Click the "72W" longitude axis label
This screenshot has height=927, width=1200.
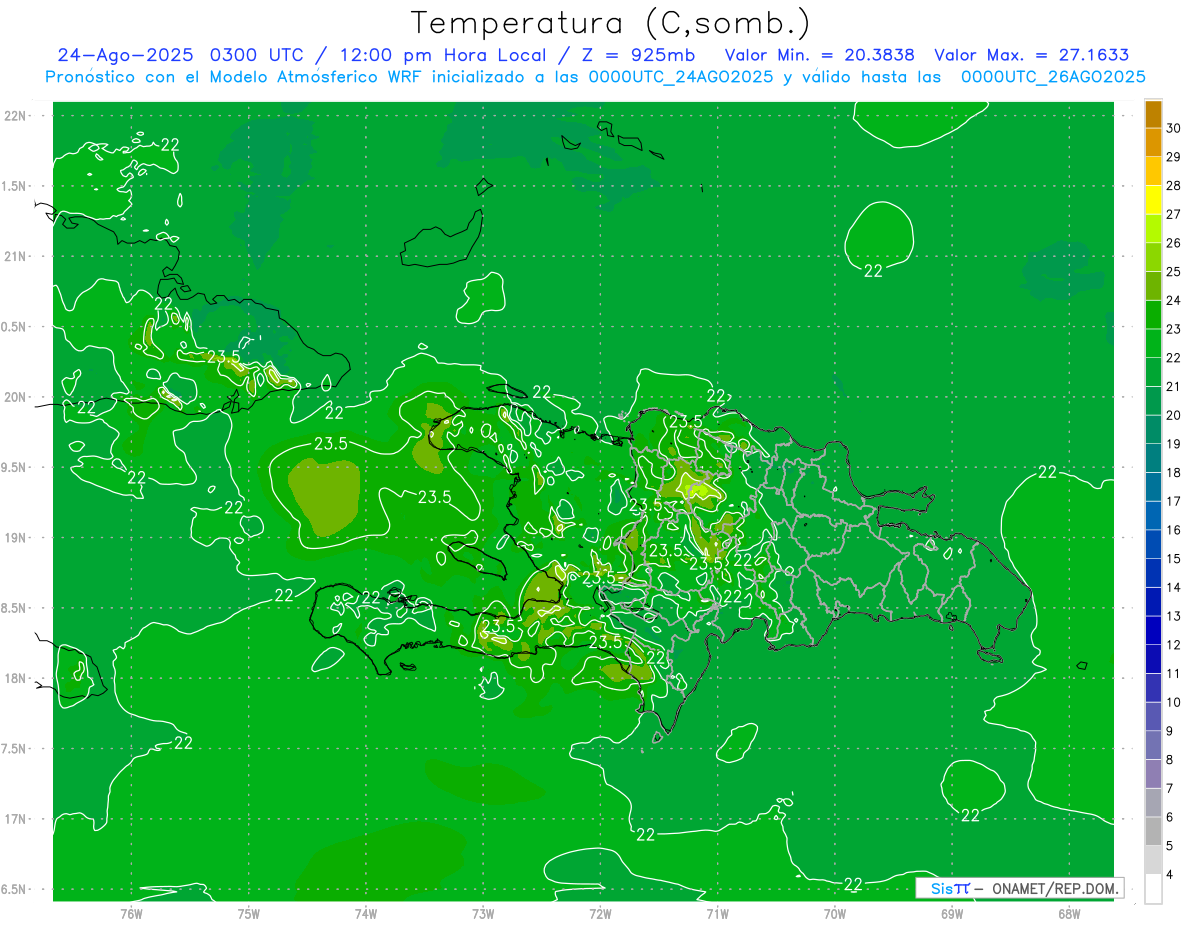[x=600, y=913]
